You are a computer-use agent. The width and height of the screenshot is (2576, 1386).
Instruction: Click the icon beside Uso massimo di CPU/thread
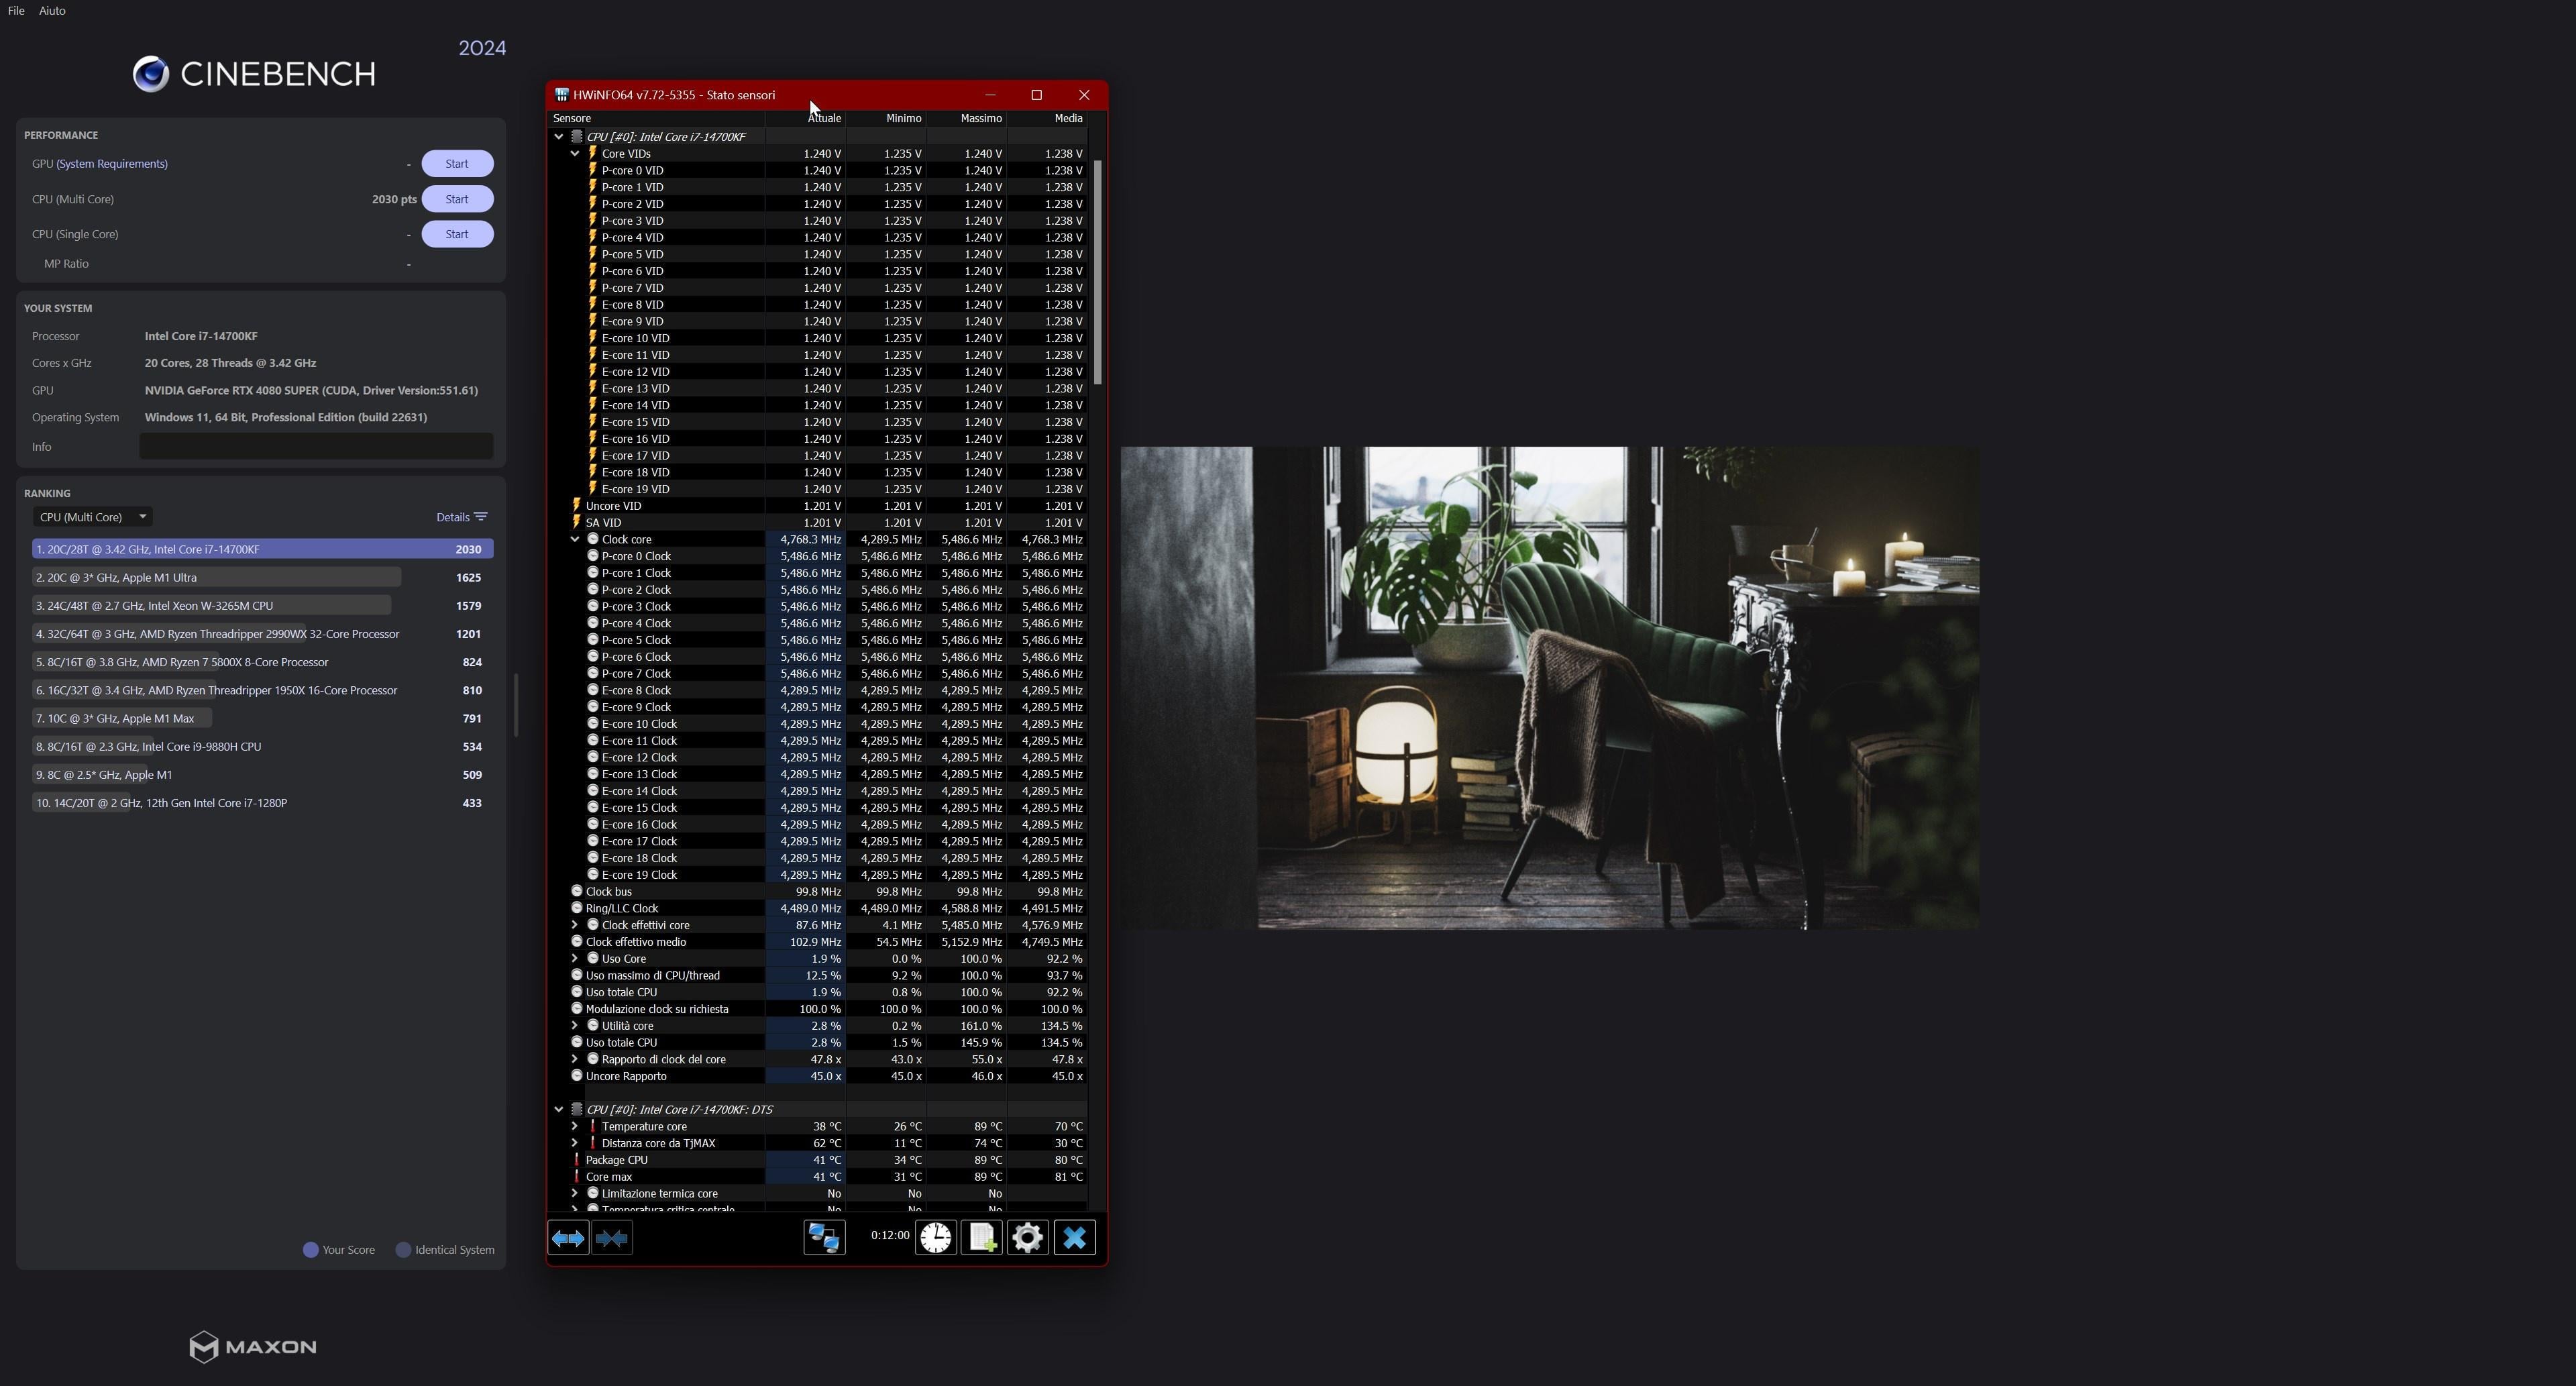[577, 975]
